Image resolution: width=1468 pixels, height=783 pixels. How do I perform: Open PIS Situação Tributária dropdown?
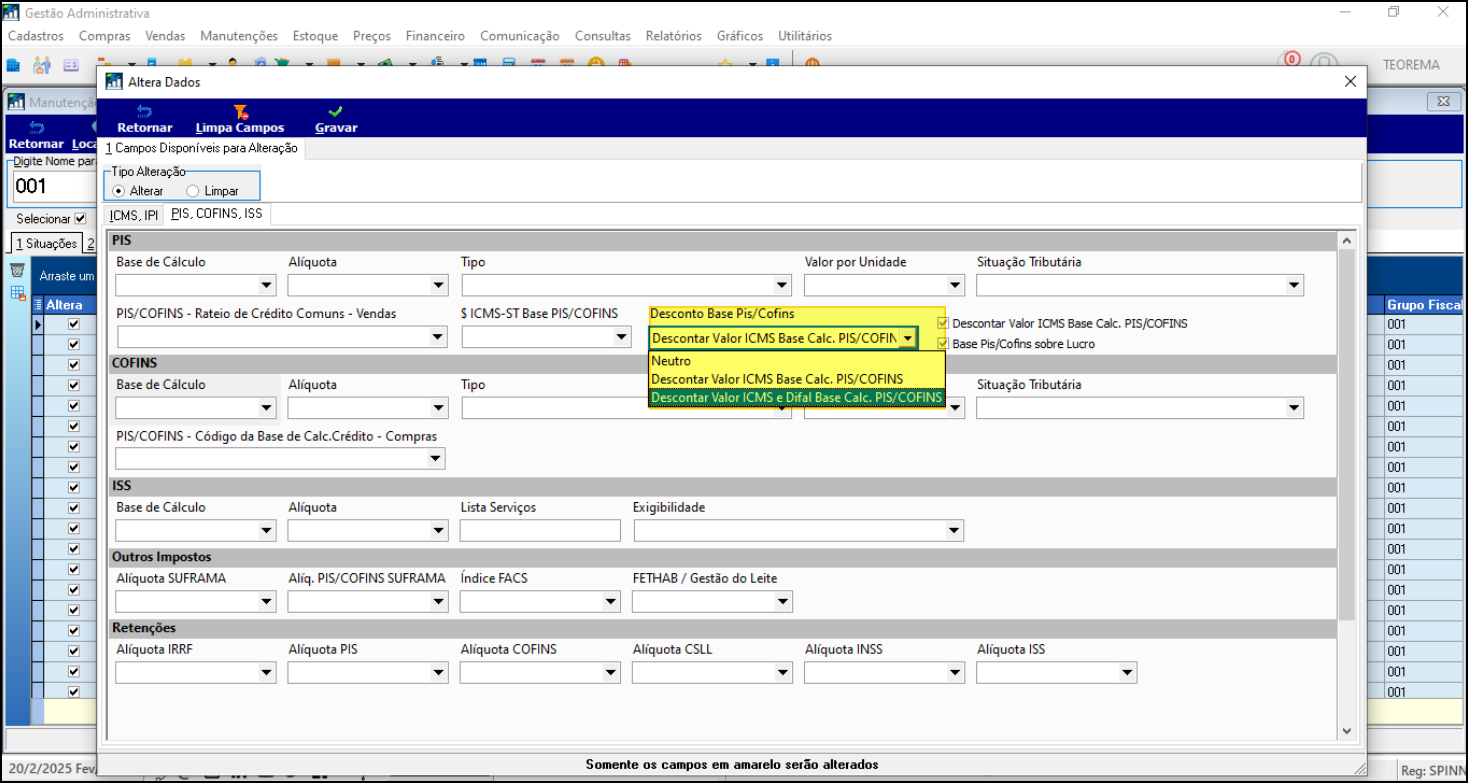(1294, 286)
